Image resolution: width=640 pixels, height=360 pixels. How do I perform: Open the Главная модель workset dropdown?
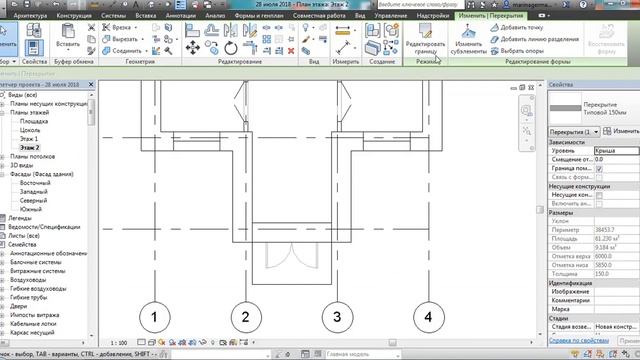pyautogui.click(x=362, y=354)
